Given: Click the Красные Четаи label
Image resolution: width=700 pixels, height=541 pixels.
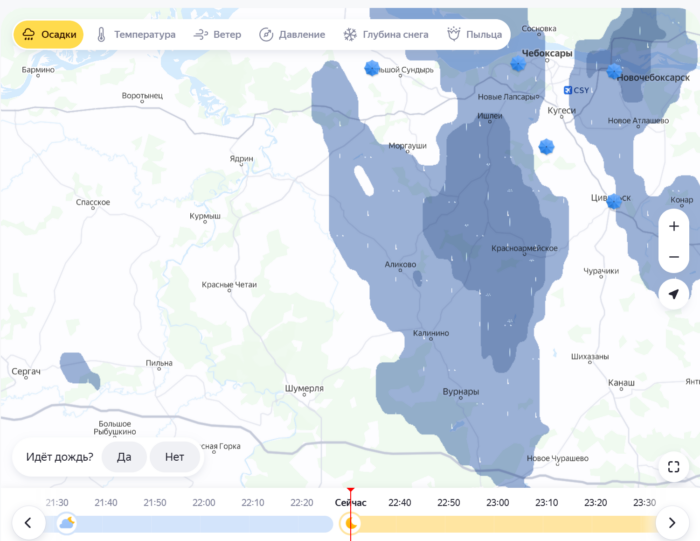Looking at the screenshot, I should 229,284.
